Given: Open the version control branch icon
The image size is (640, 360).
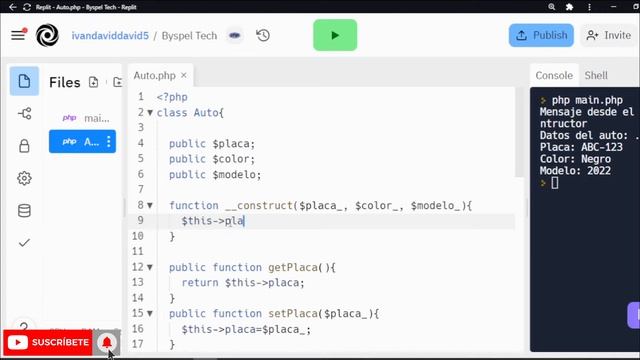Looking at the screenshot, I should point(24,113).
